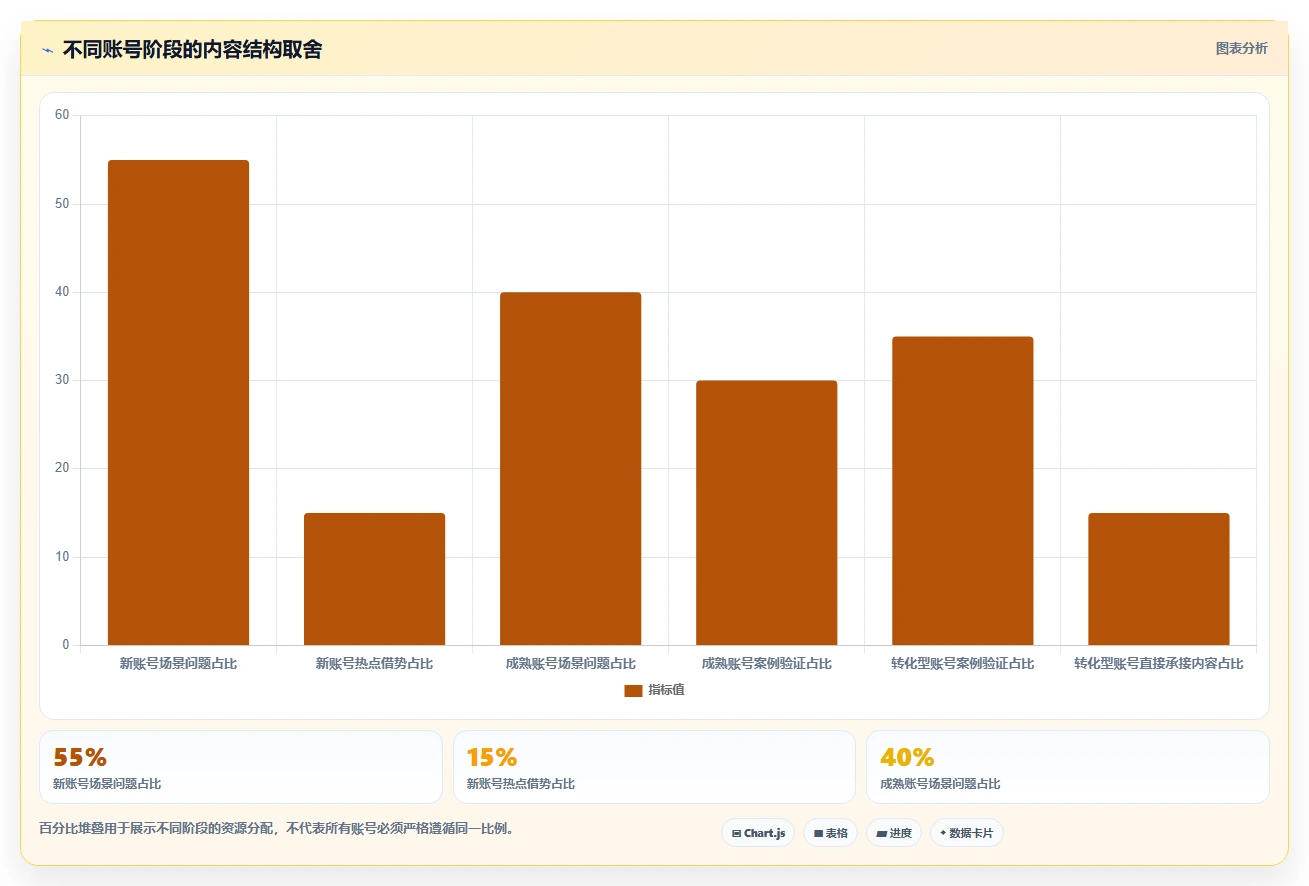
Task: Select the Chart.js tag pill
Action: (758, 833)
